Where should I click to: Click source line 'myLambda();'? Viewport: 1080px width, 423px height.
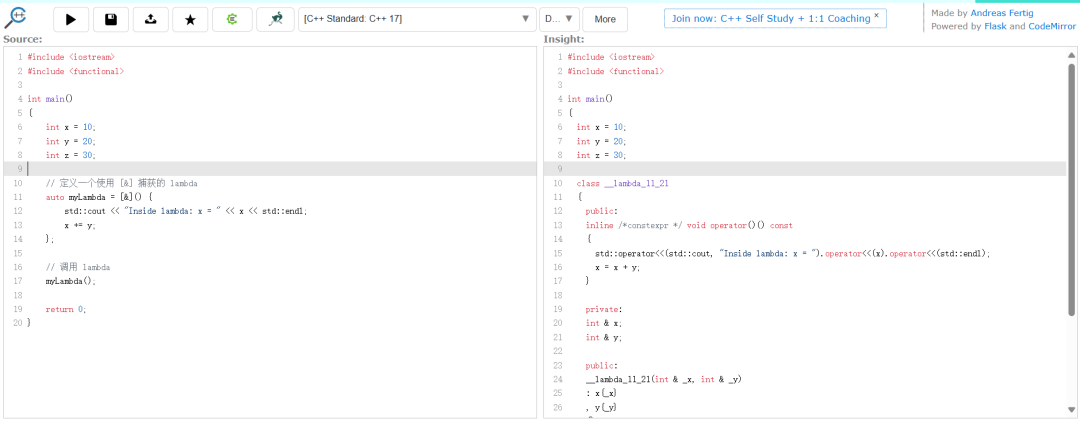(x=71, y=281)
